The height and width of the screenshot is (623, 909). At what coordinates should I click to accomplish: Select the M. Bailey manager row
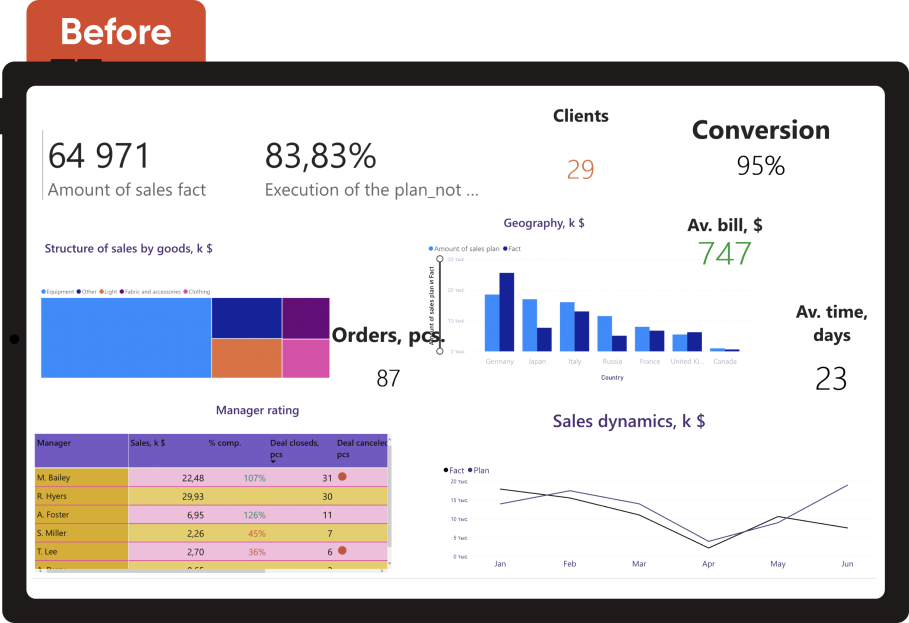211,478
